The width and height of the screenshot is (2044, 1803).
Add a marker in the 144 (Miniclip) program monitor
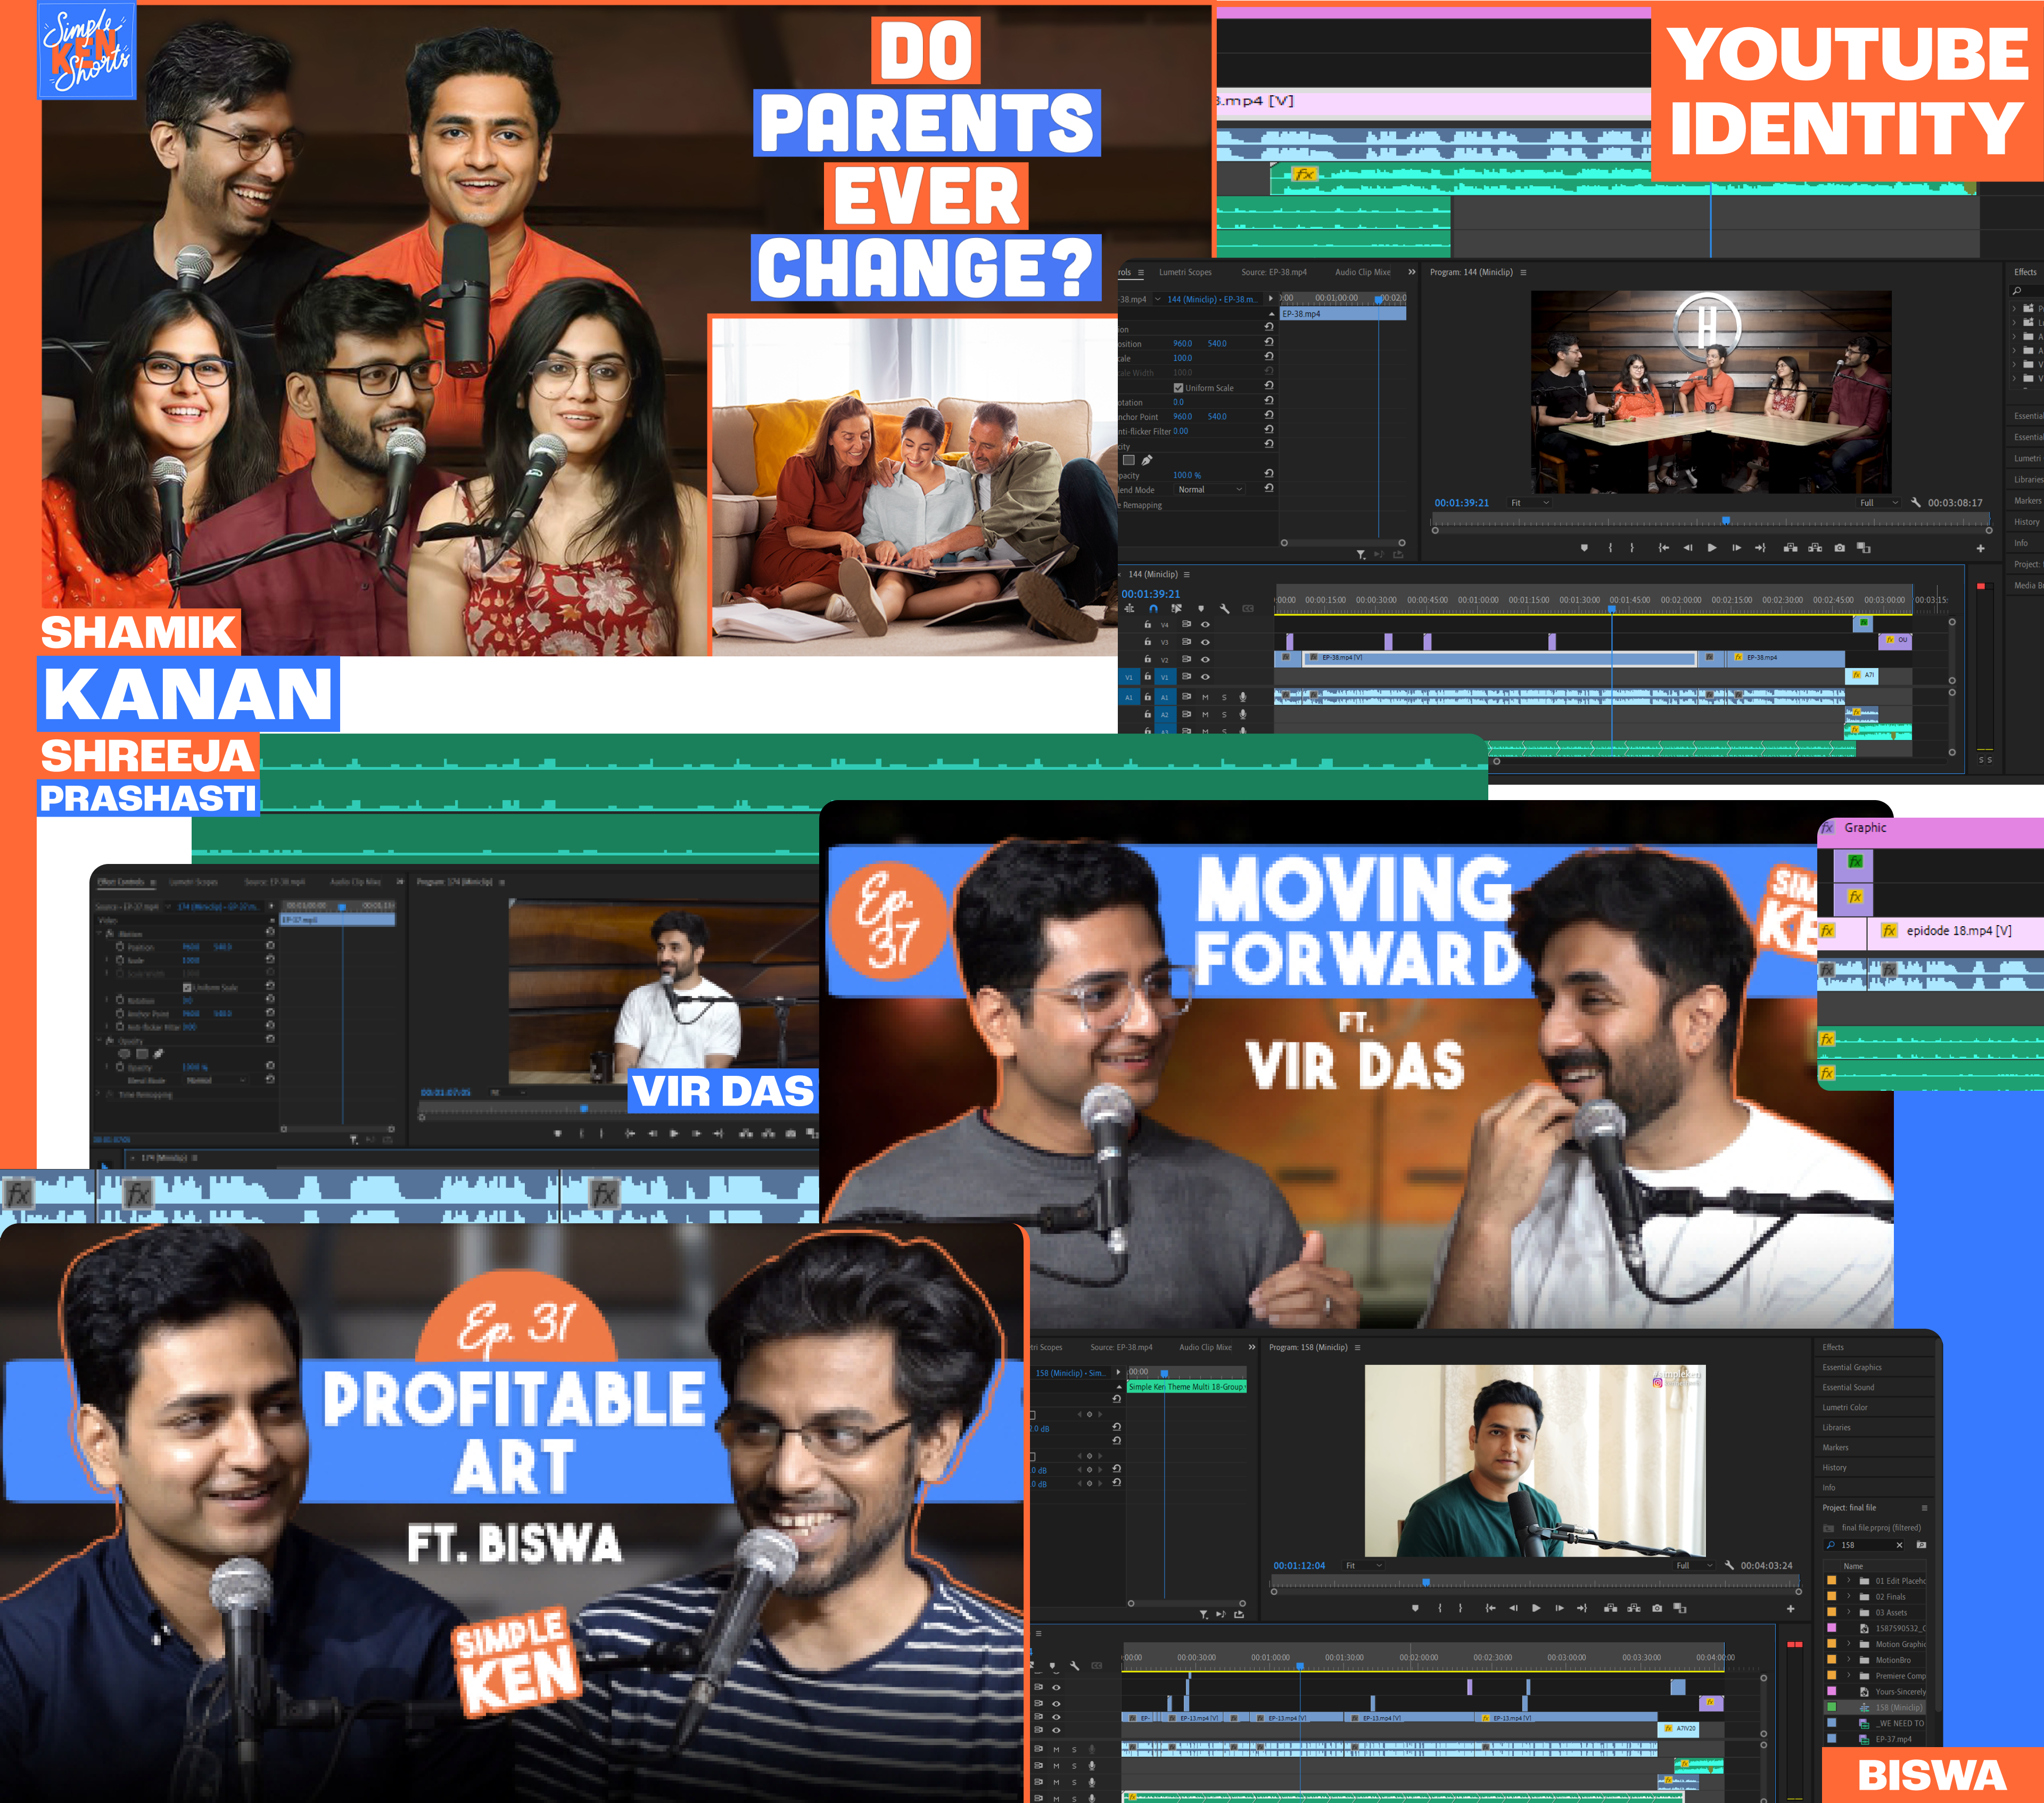coord(1584,548)
